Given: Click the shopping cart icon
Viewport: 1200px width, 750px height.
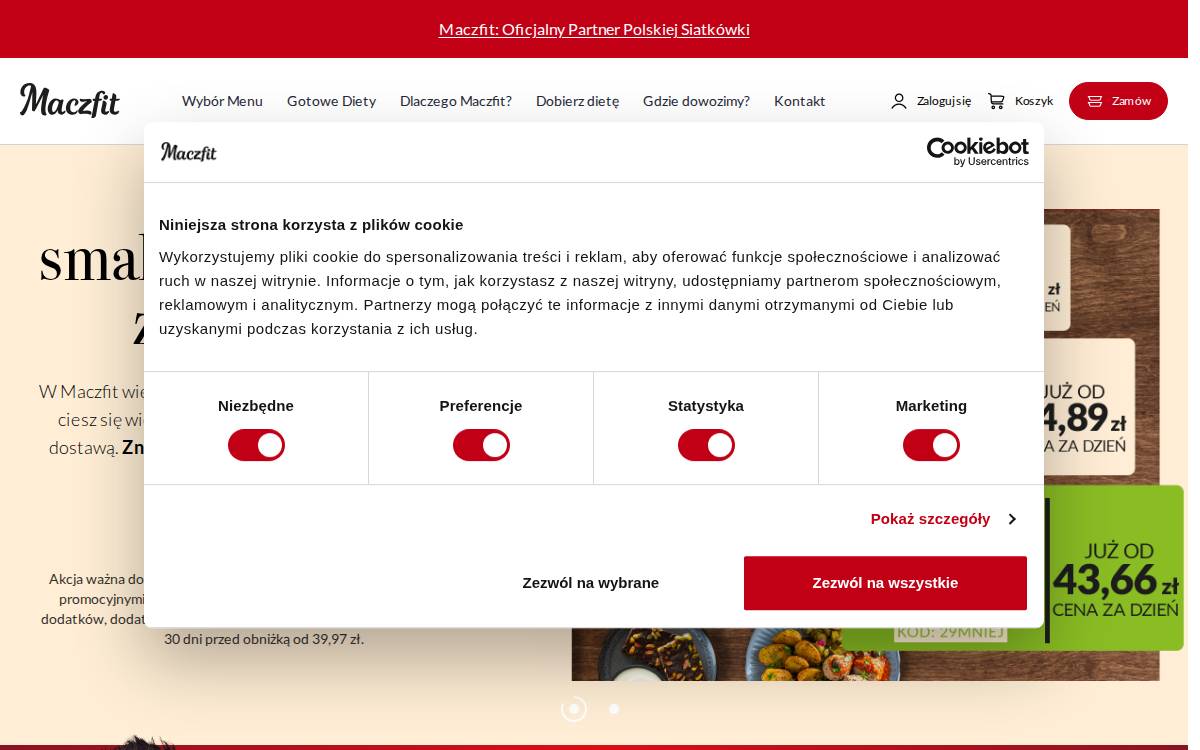Looking at the screenshot, I should (x=996, y=101).
